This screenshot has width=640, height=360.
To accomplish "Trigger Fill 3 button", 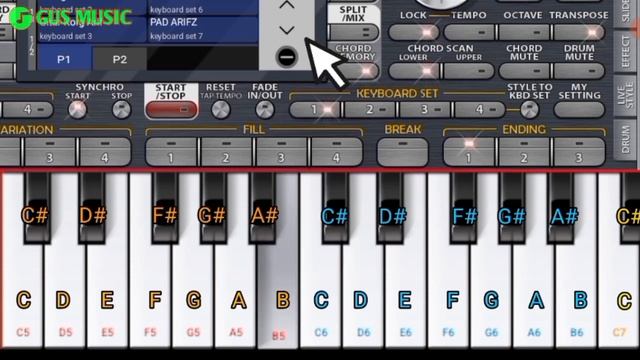I will pos(282,151).
